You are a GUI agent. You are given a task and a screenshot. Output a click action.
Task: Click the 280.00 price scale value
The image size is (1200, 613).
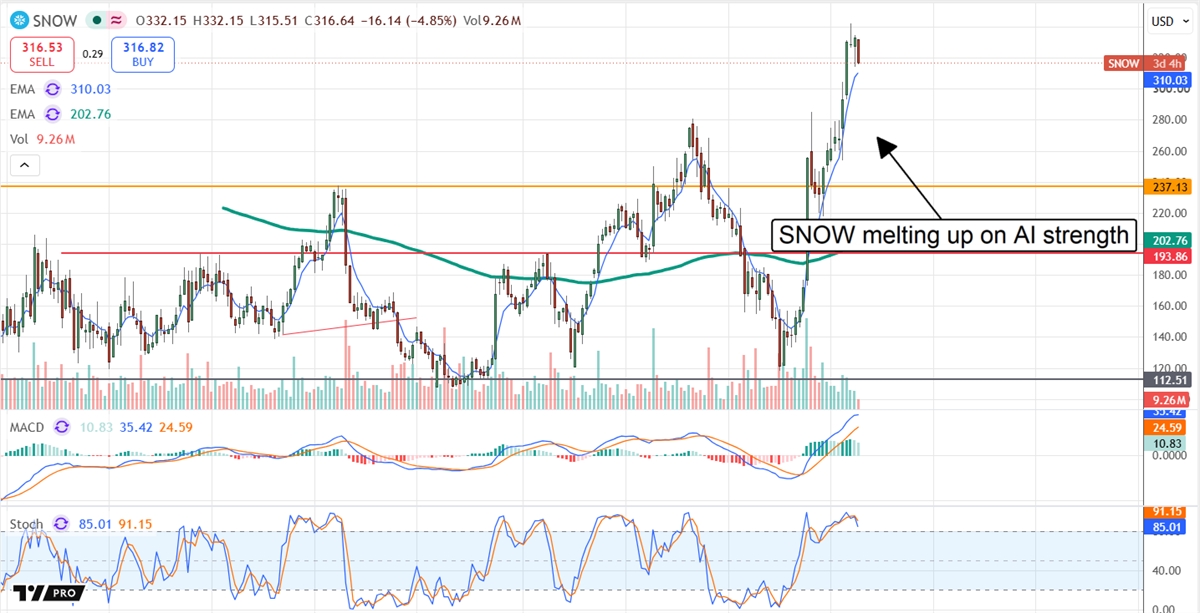point(1170,120)
